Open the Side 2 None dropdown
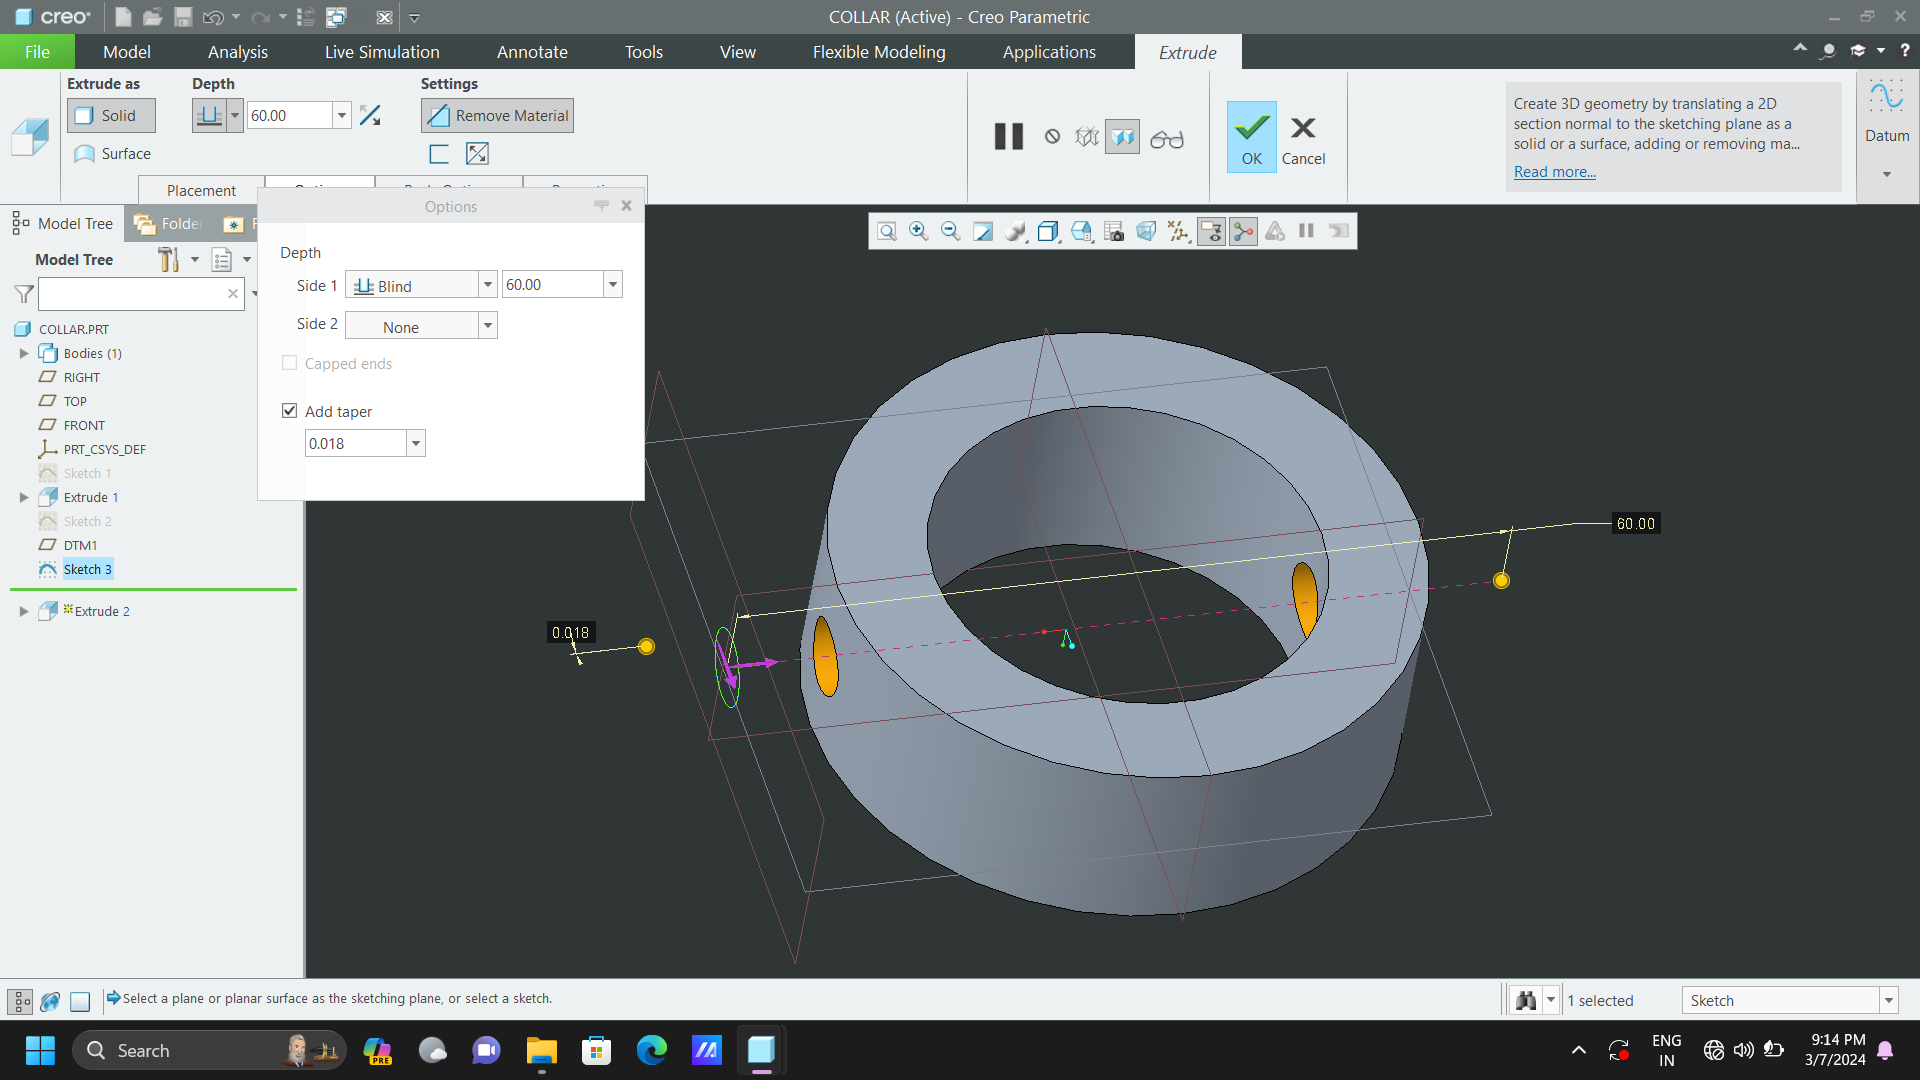The image size is (1920, 1080). pyautogui.click(x=488, y=326)
